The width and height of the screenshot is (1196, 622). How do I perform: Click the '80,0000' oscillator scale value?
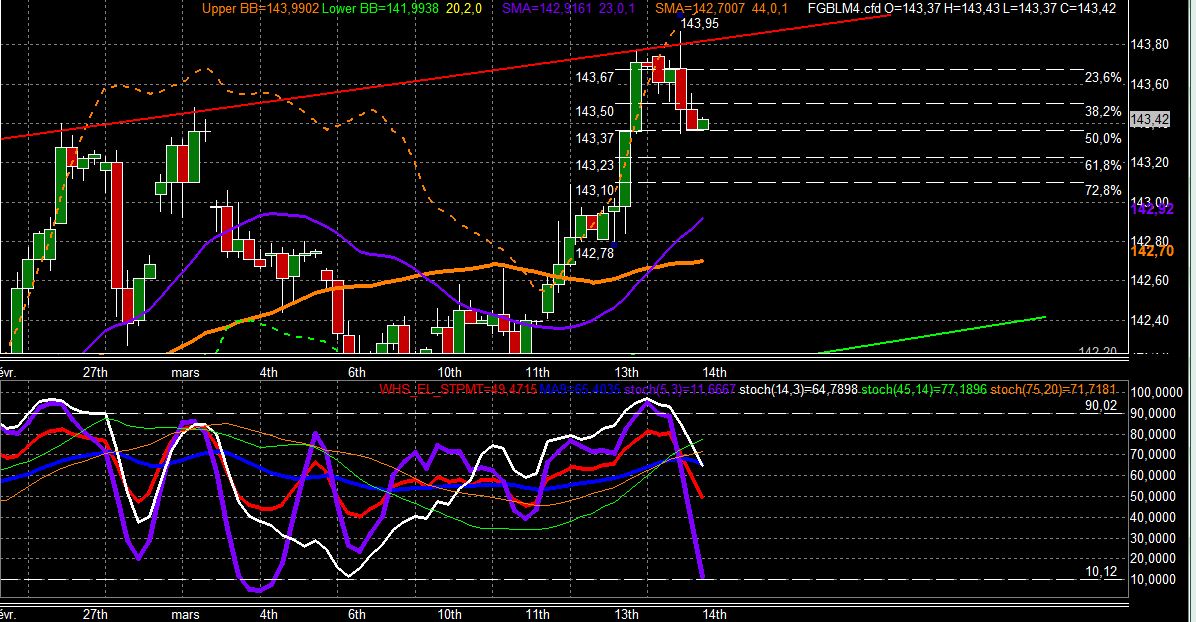[1153, 434]
